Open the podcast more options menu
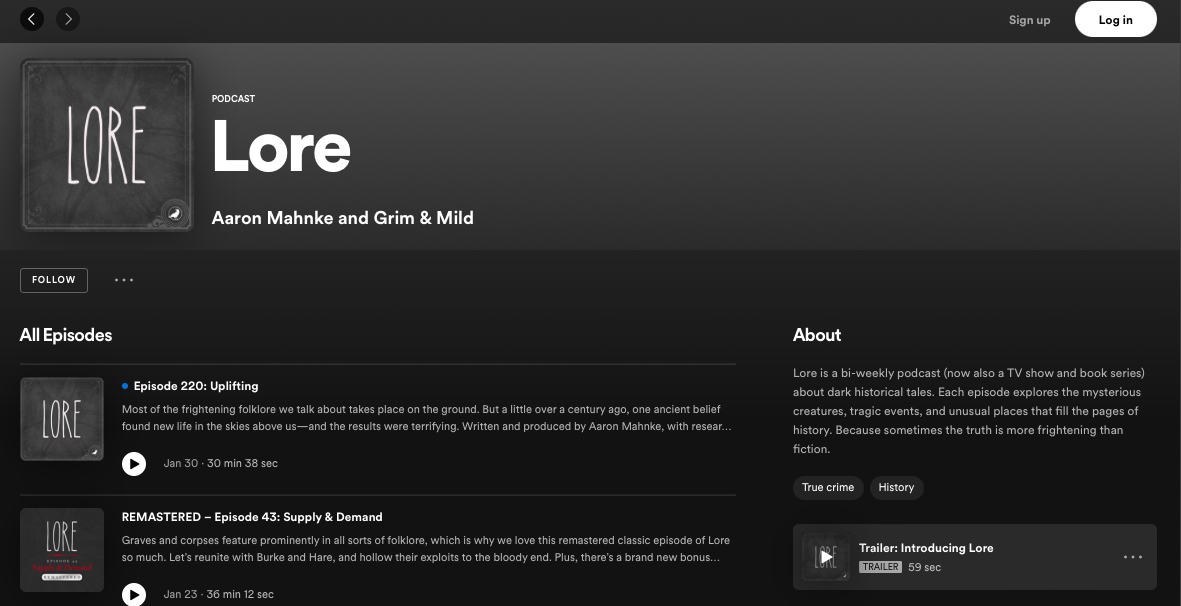 click(x=124, y=280)
